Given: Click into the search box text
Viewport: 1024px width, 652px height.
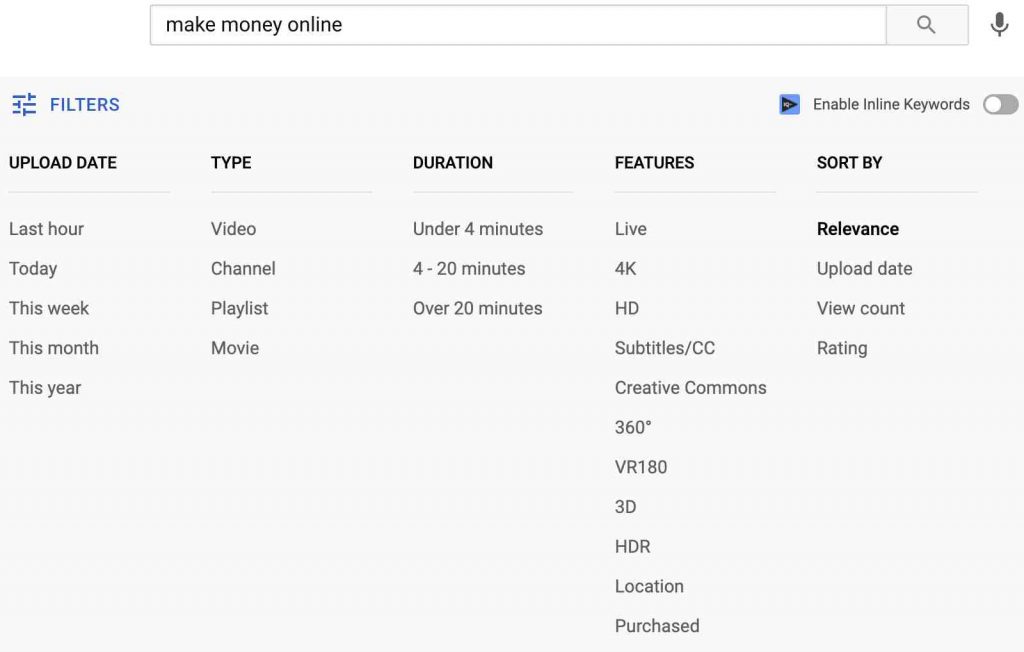Looking at the screenshot, I should [x=518, y=25].
